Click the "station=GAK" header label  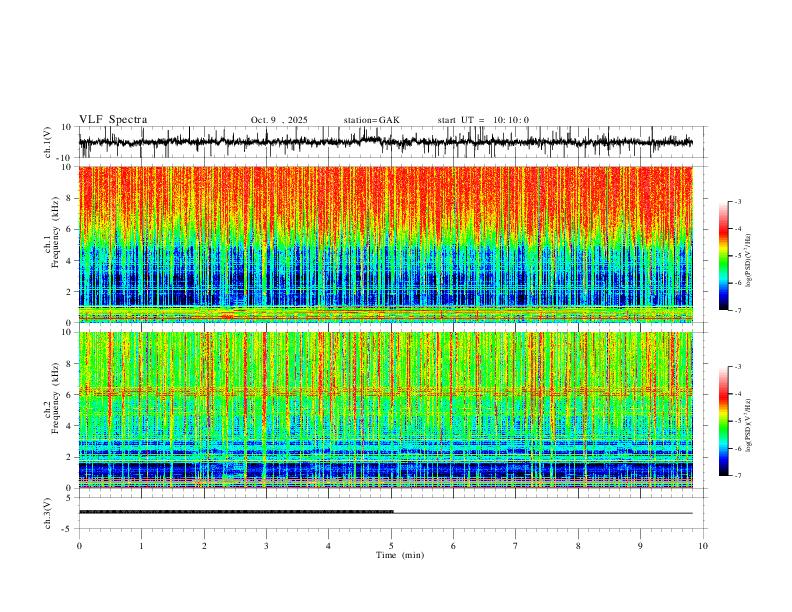(x=371, y=120)
